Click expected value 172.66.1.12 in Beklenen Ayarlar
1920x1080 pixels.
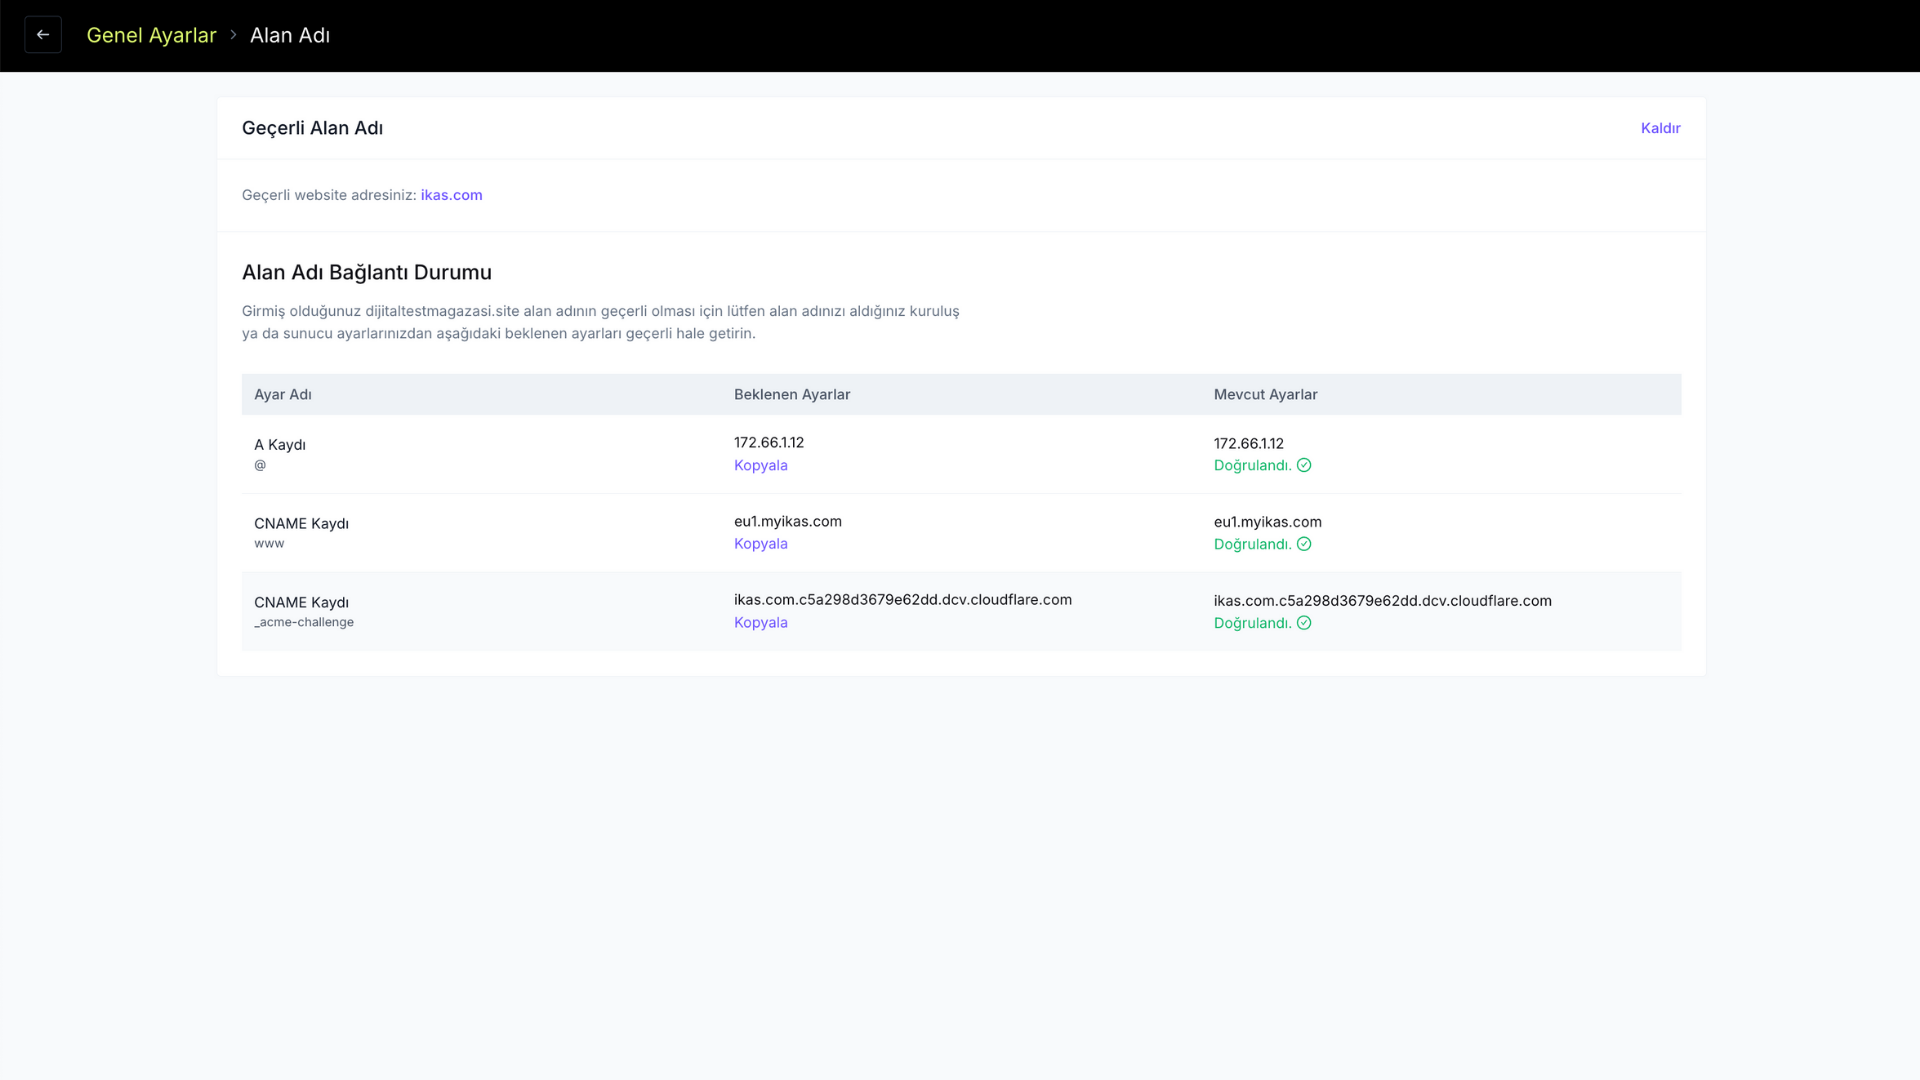click(x=768, y=442)
